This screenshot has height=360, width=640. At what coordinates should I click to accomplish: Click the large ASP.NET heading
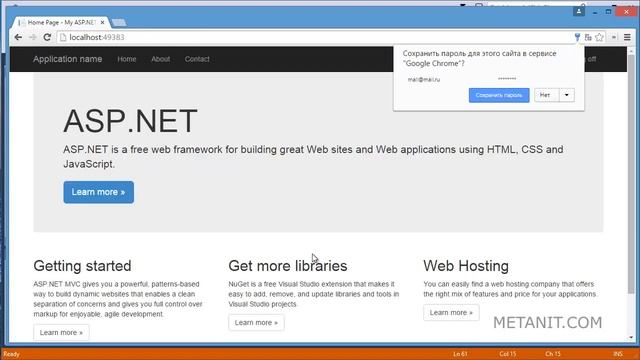131,121
